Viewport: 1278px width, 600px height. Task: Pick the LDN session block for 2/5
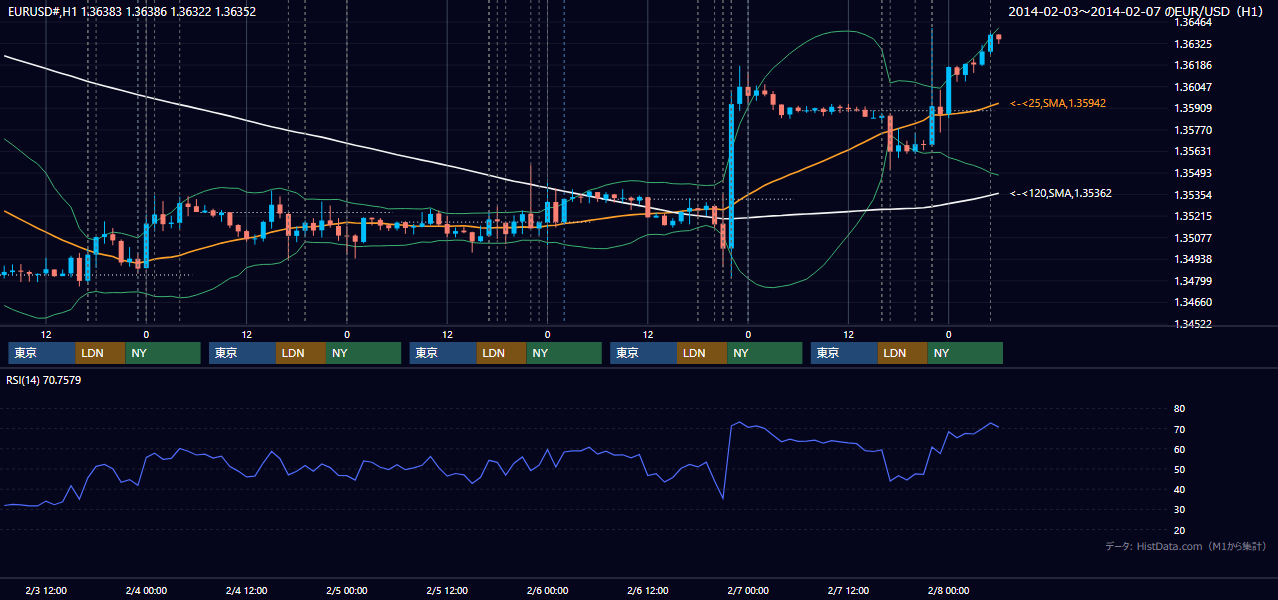click(x=502, y=353)
